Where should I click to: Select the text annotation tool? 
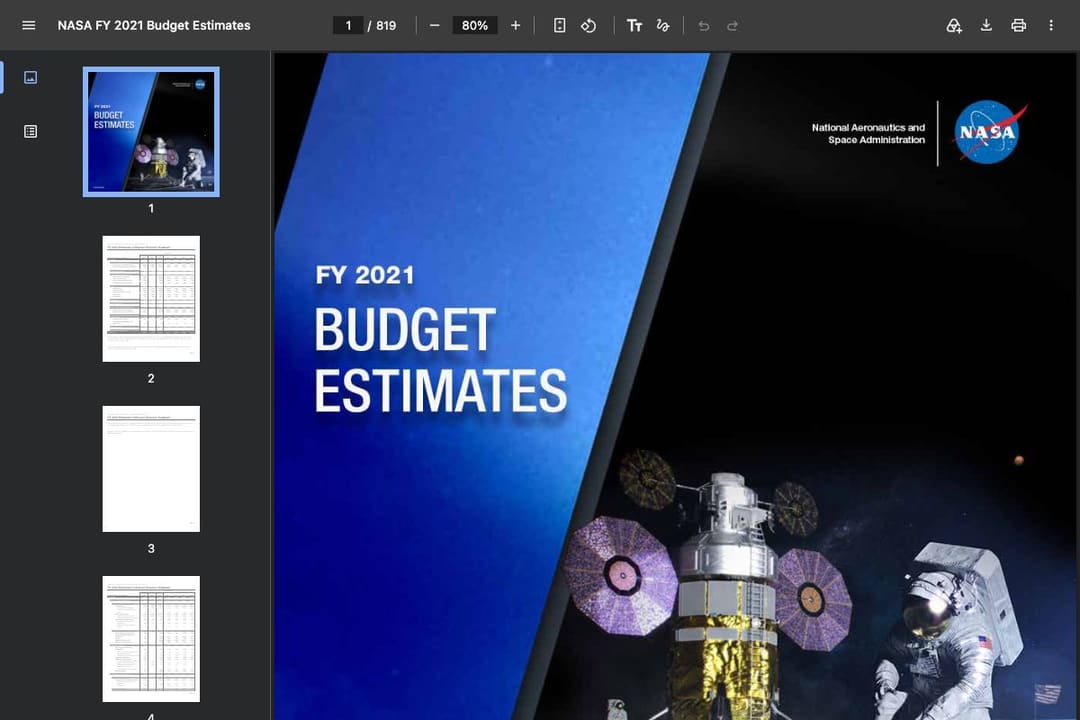point(634,25)
